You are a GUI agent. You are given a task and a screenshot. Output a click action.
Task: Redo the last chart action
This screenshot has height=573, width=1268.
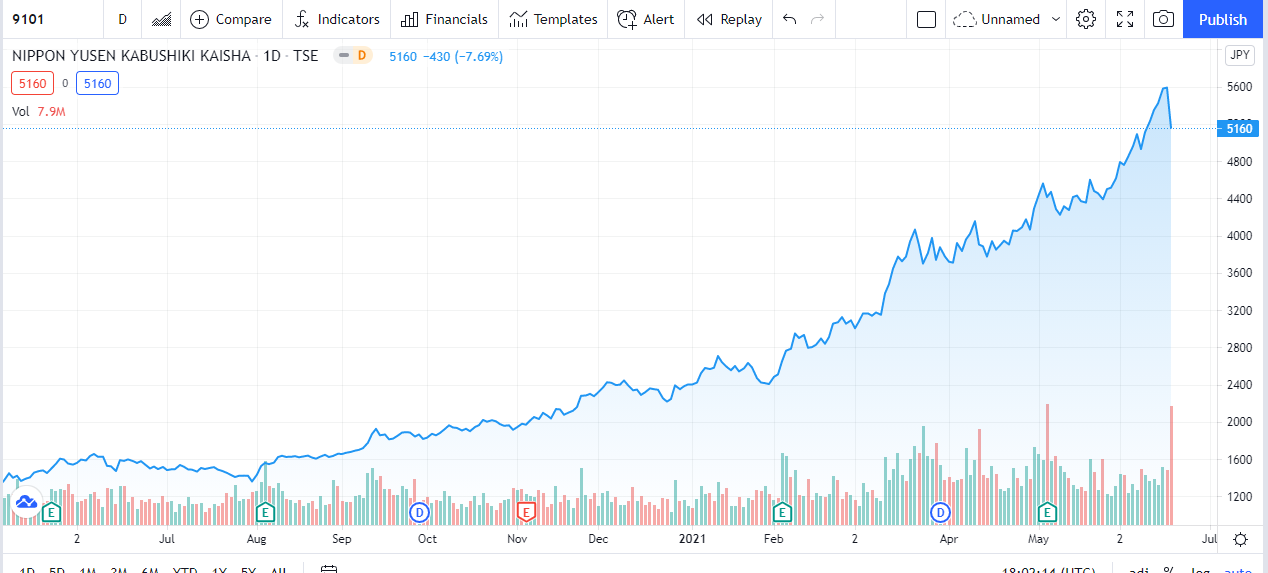(818, 19)
